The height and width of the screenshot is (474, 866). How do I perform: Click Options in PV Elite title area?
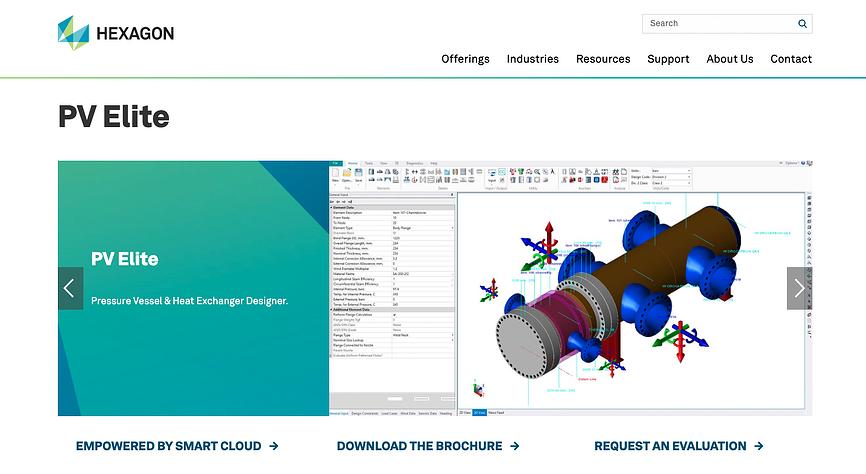tap(791, 163)
